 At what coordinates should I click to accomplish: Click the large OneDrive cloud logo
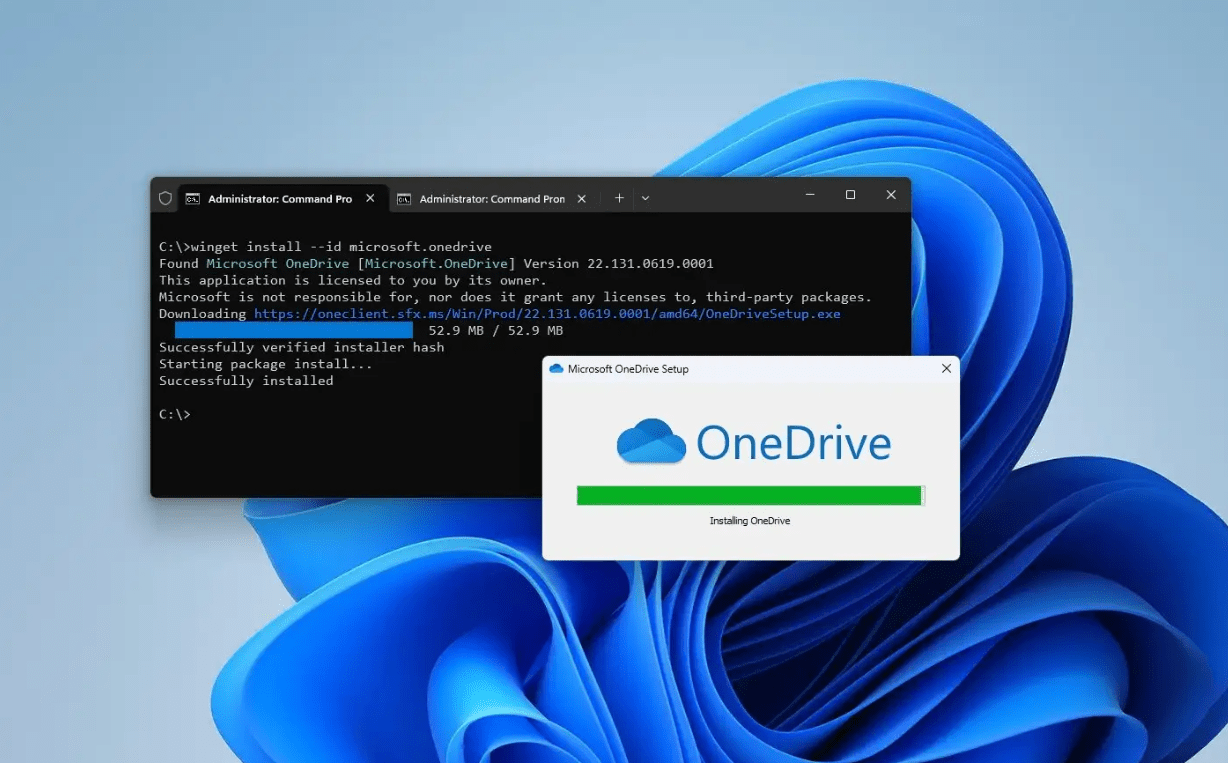[651, 441]
